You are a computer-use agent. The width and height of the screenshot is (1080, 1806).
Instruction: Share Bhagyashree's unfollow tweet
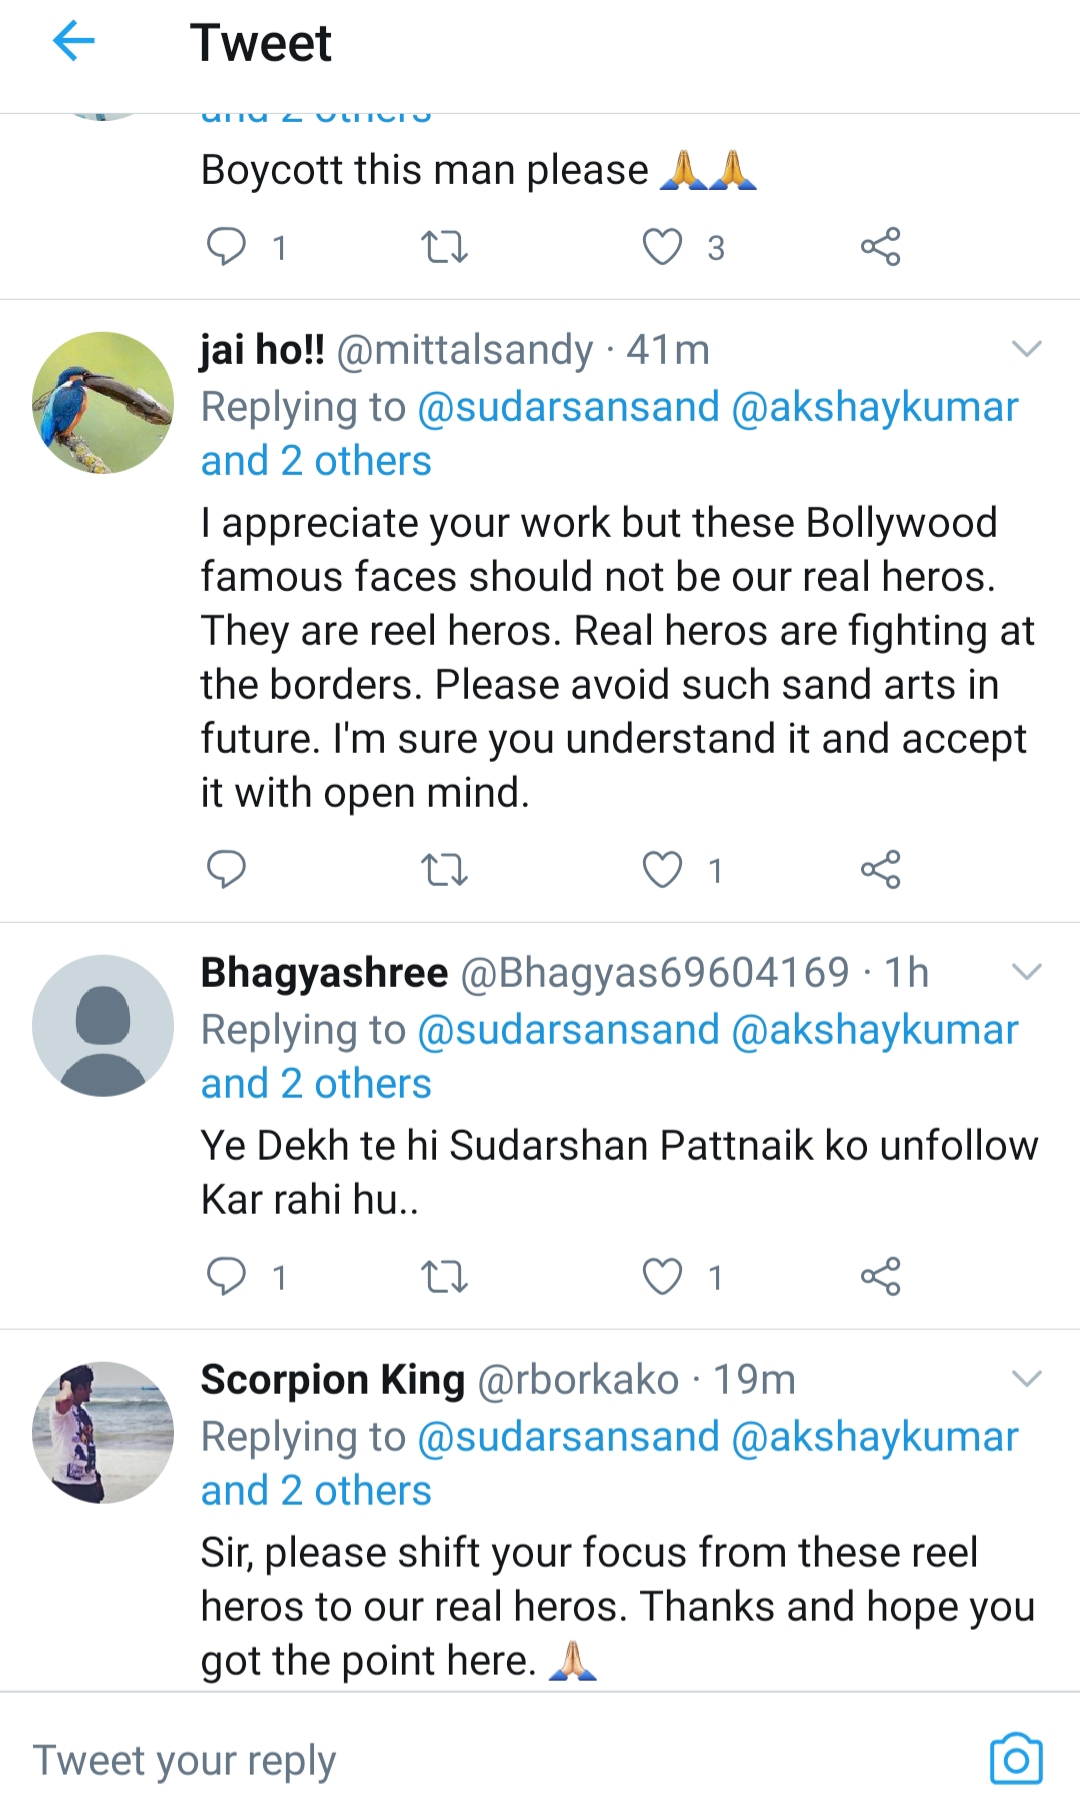coord(880,1276)
